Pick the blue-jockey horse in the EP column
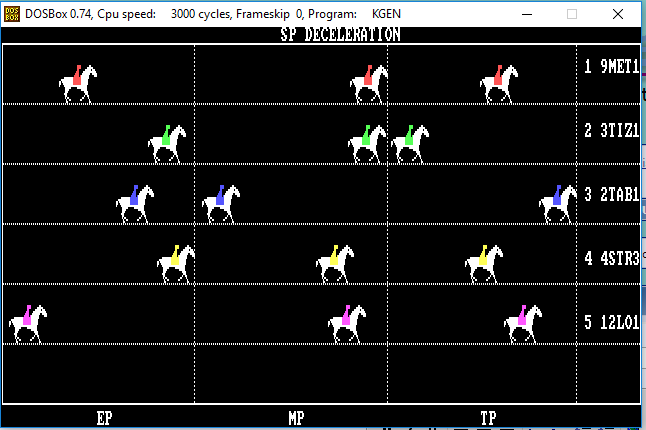The width and height of the screenshot is (646, 430). (x=135, y=204)
